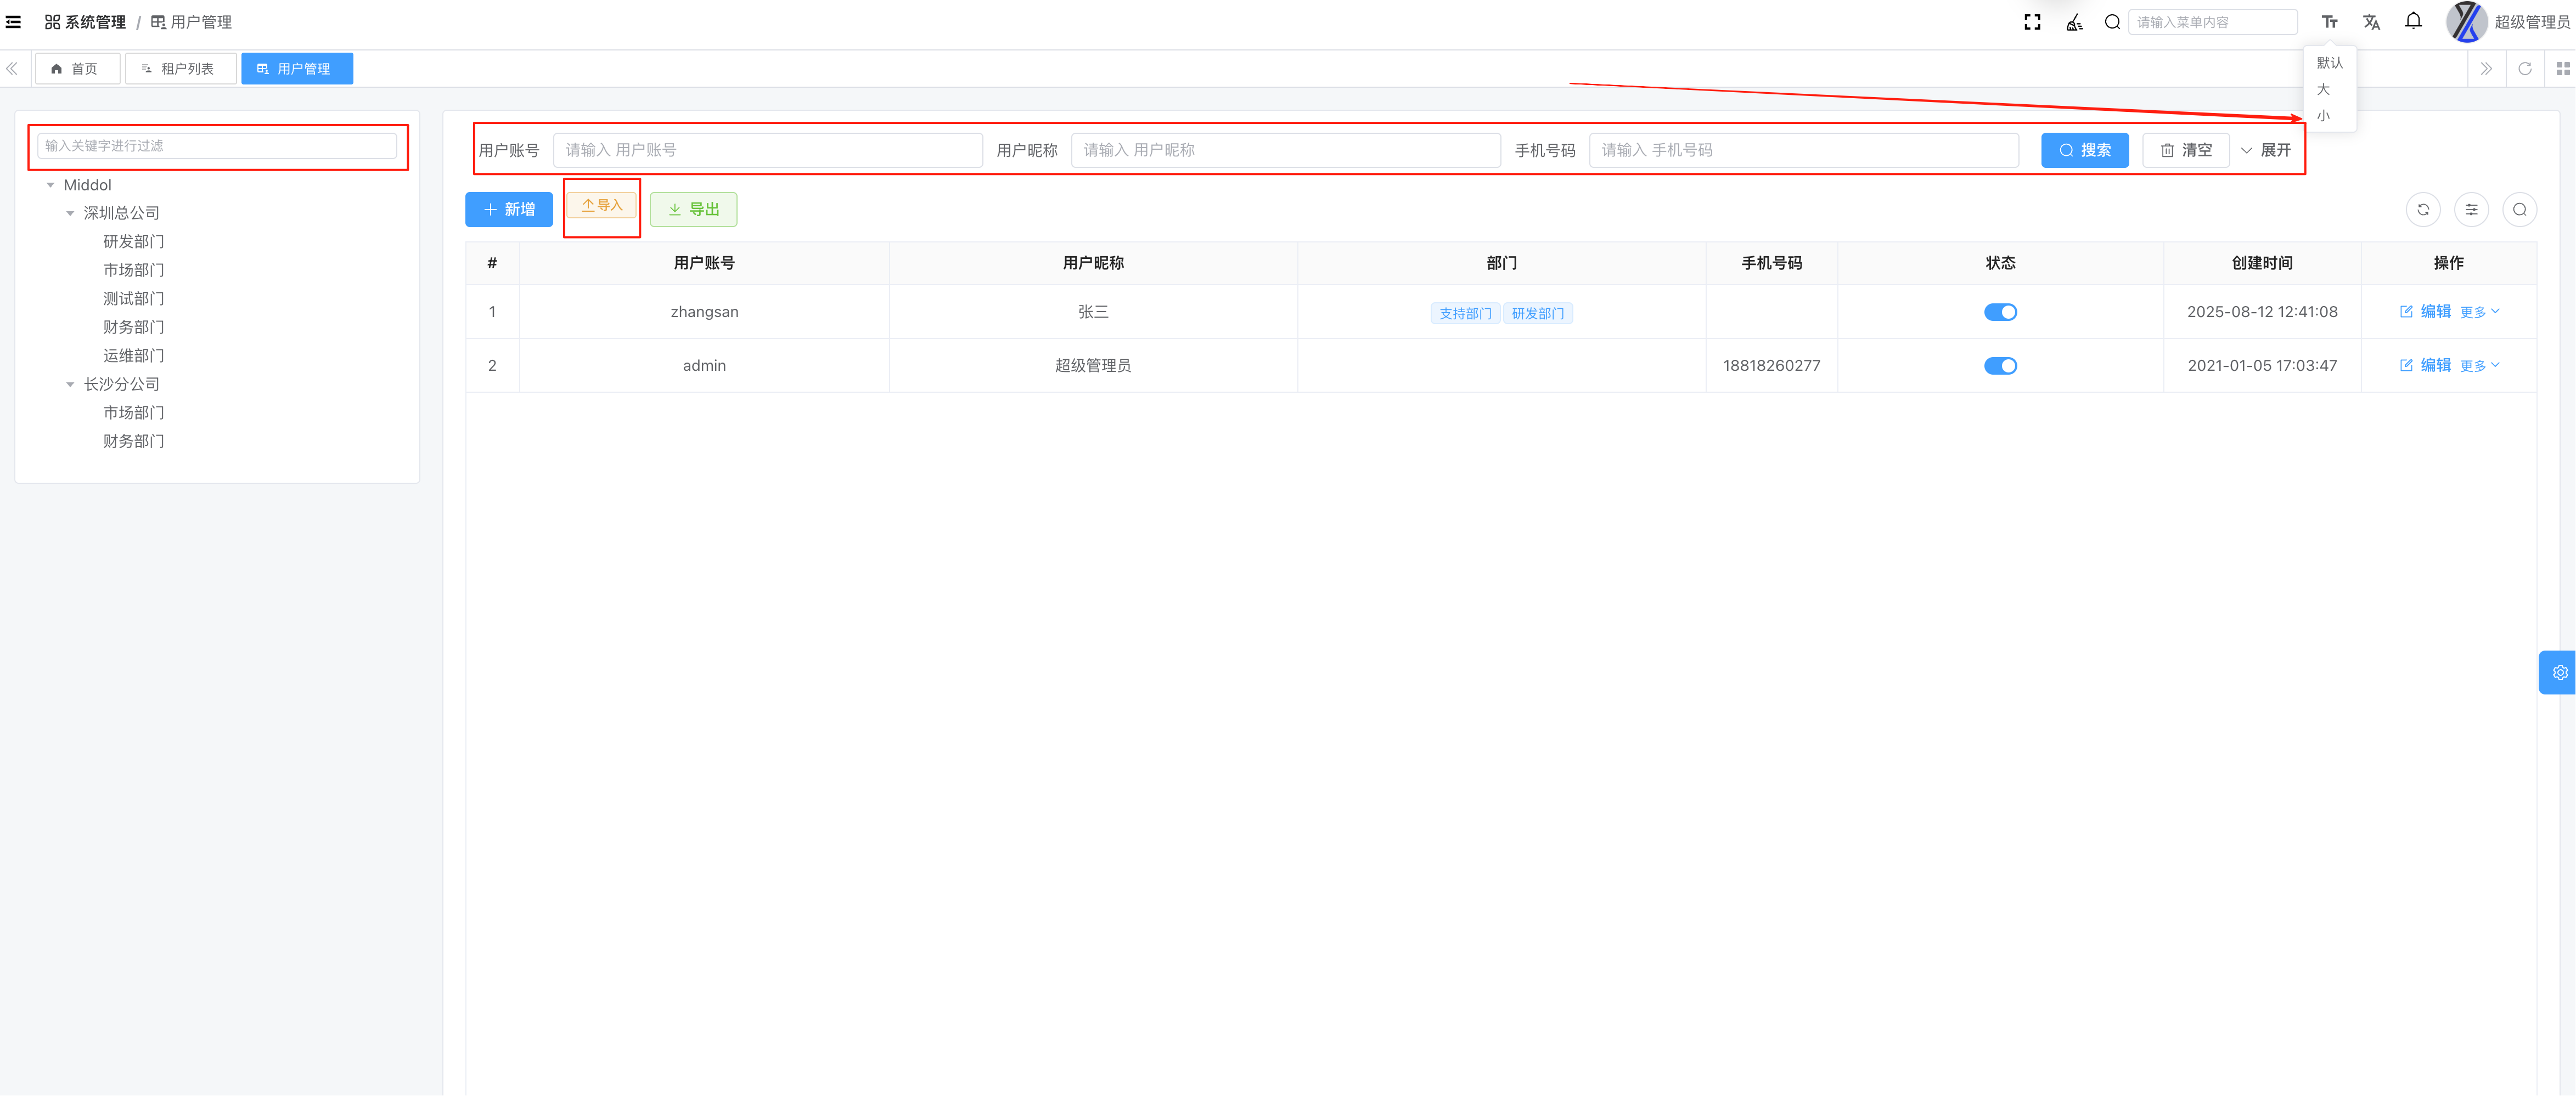Click the blue settings gear tab

2559,673
